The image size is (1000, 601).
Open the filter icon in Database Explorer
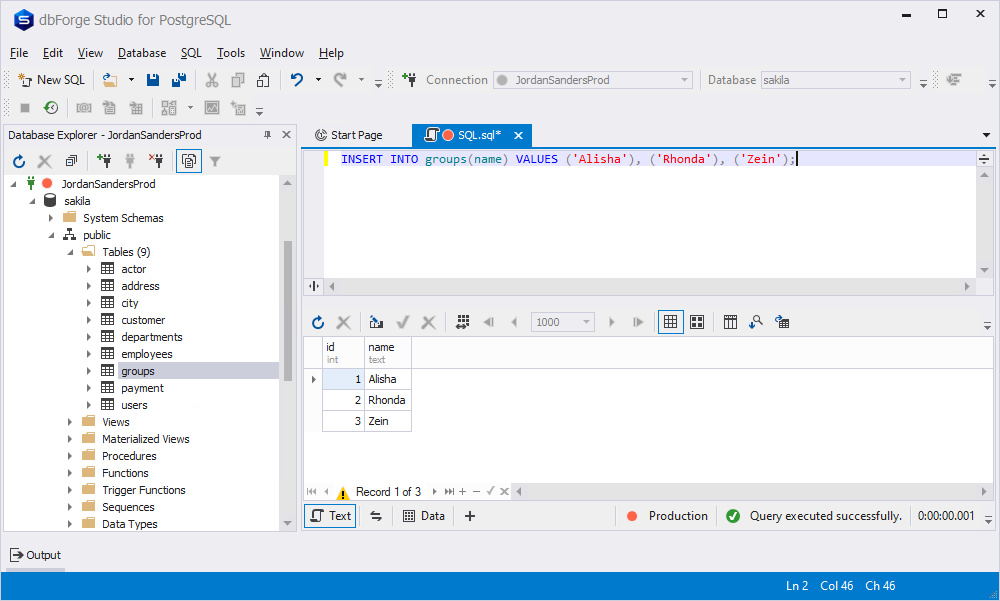click(215, 160)
